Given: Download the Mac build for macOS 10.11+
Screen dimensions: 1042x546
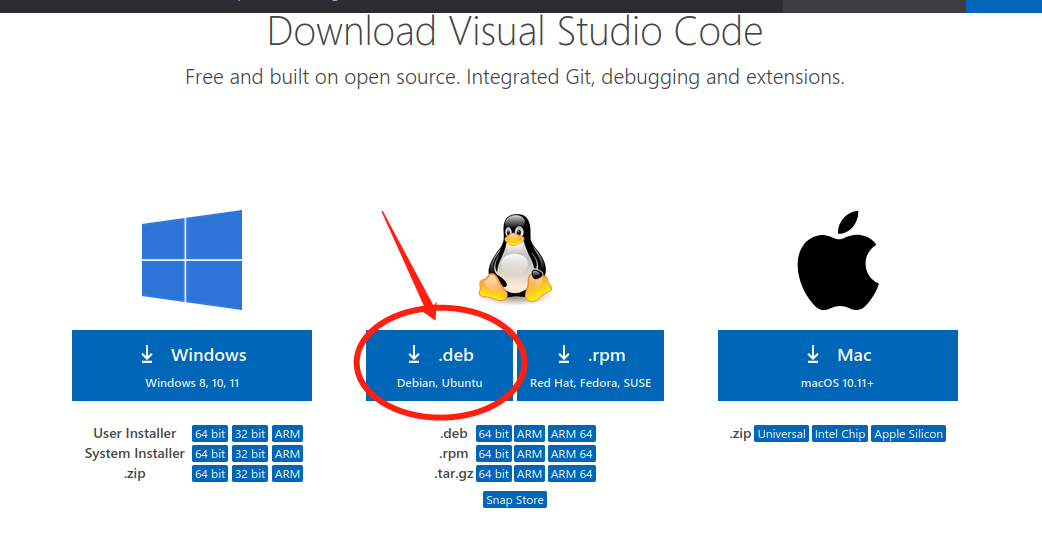Looking at the screenshot, I should [838, 365].
